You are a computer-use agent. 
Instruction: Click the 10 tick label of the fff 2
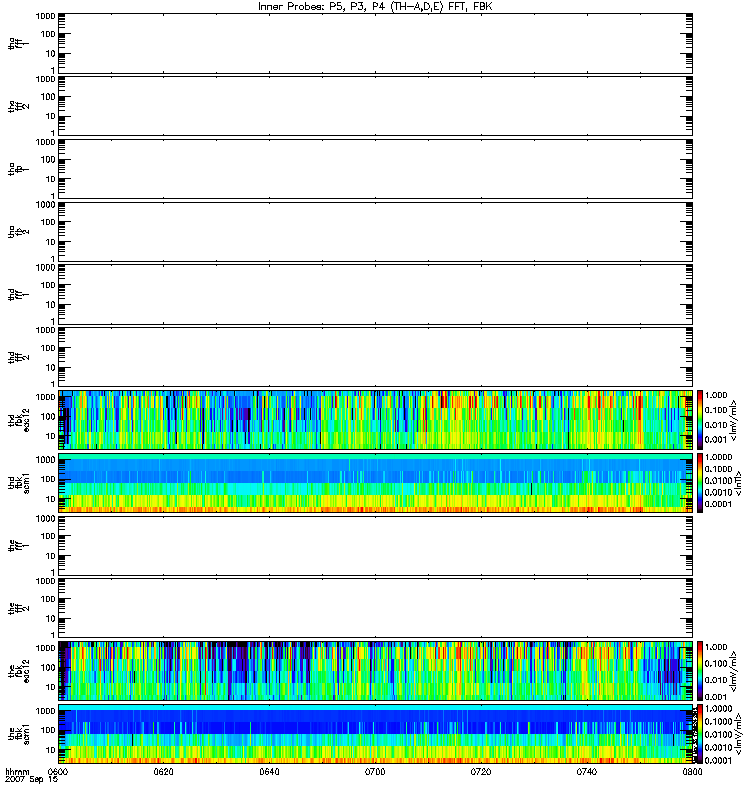pyautogui.click(x=51, y=619)
